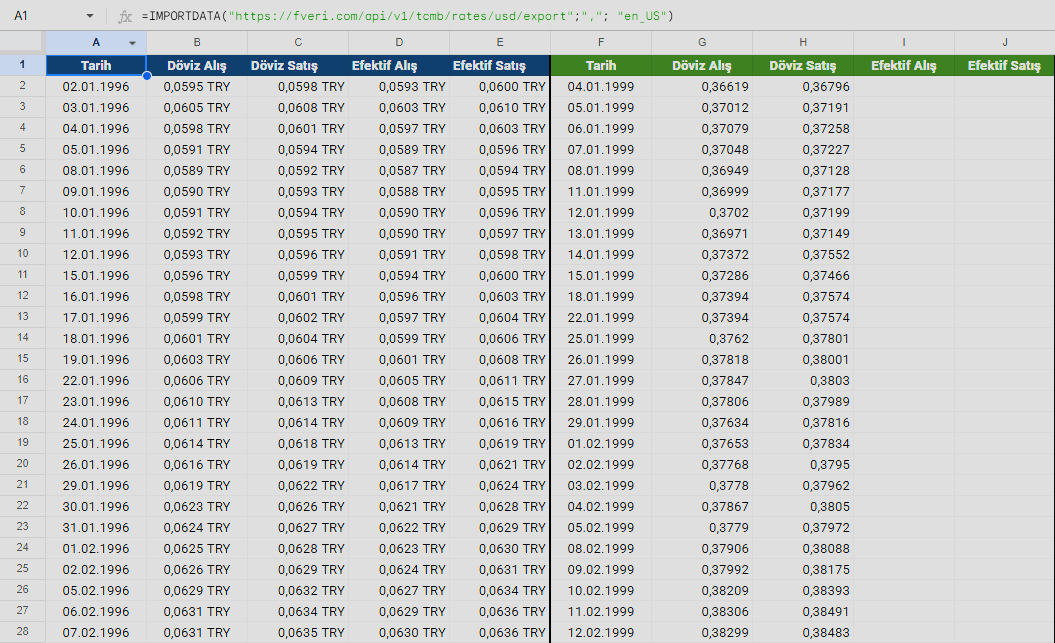This screenshot has width=1055, height=643.
Task: Open the filter dropdown on column A header
Action: coord(131,43)
